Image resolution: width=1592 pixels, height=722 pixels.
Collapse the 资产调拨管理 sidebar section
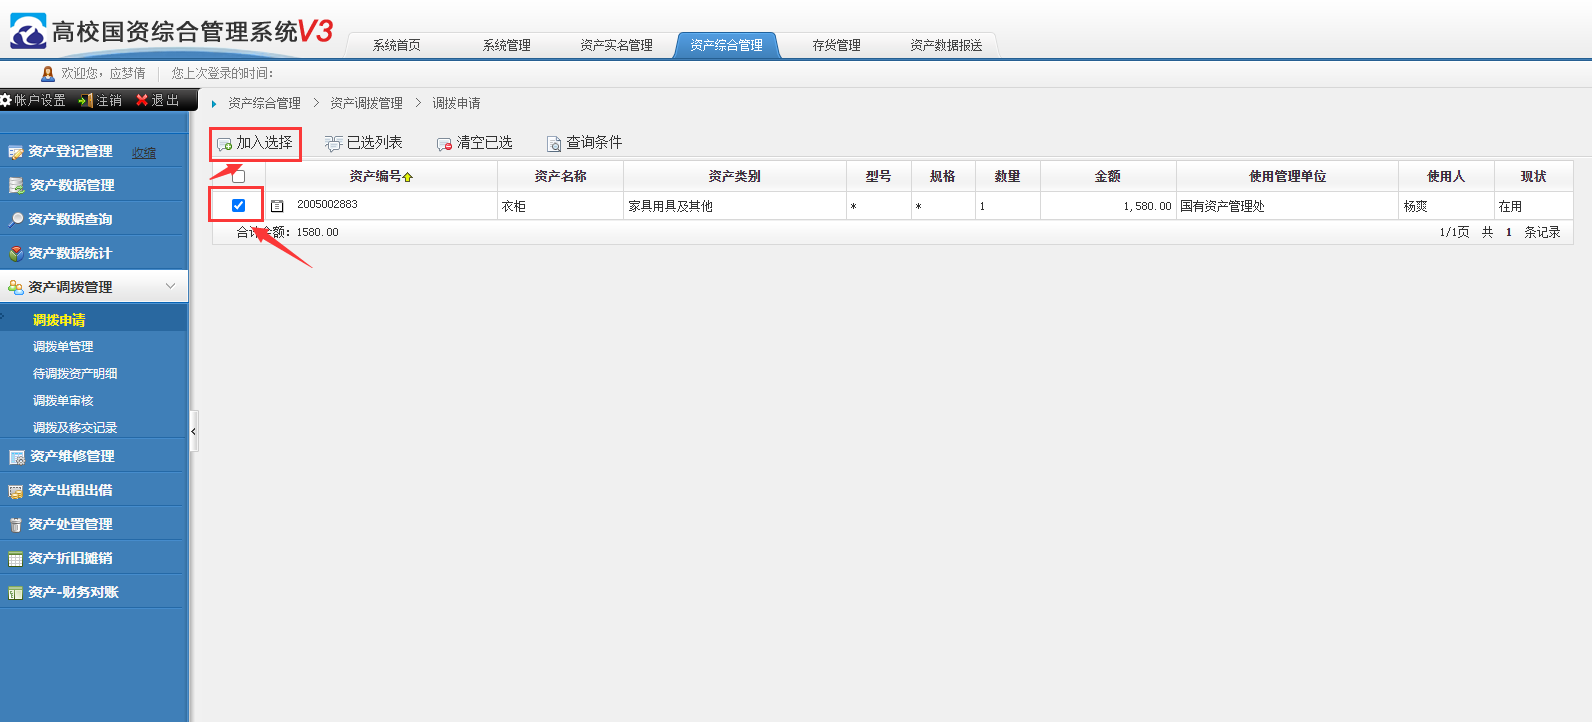click(170, 286)
